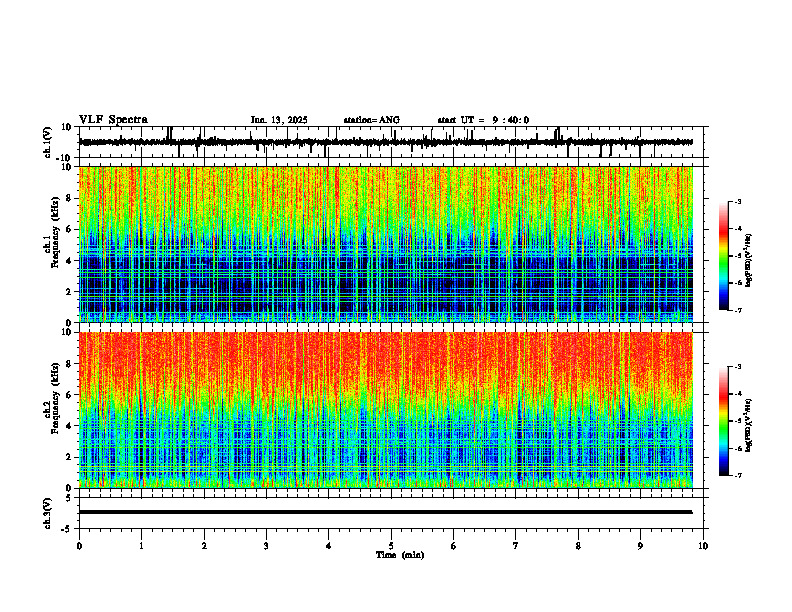Click the "ch.1(V)" waveform axis label
Viewport: 792px width, 612px height.
click(x=48, y=142)
